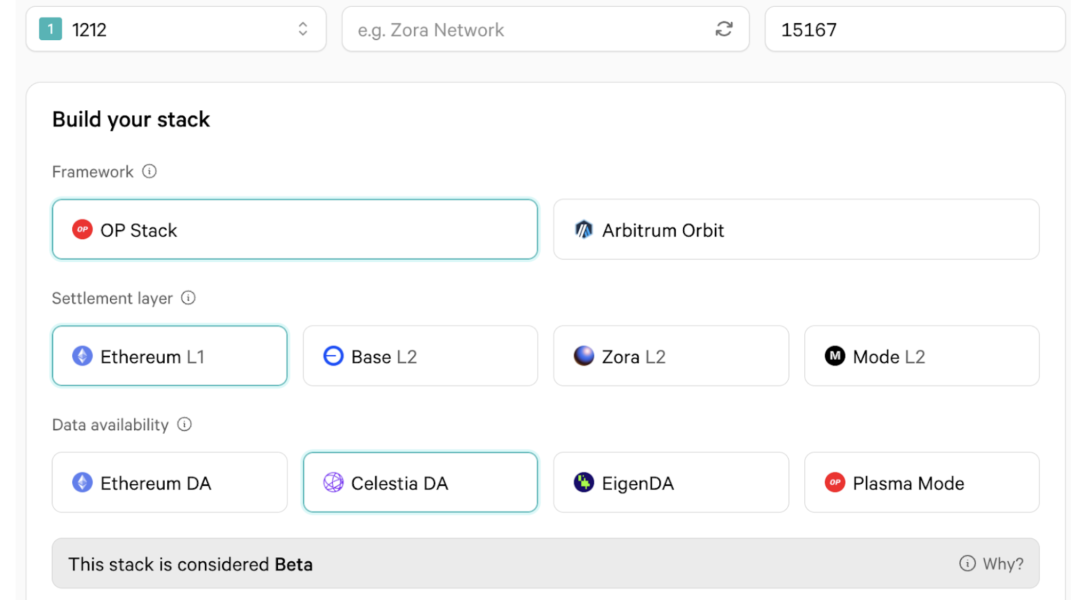Open the 1212 selector dropdown
The height and width of the screenshot is (600, 1080).
[x=176, y=29]
